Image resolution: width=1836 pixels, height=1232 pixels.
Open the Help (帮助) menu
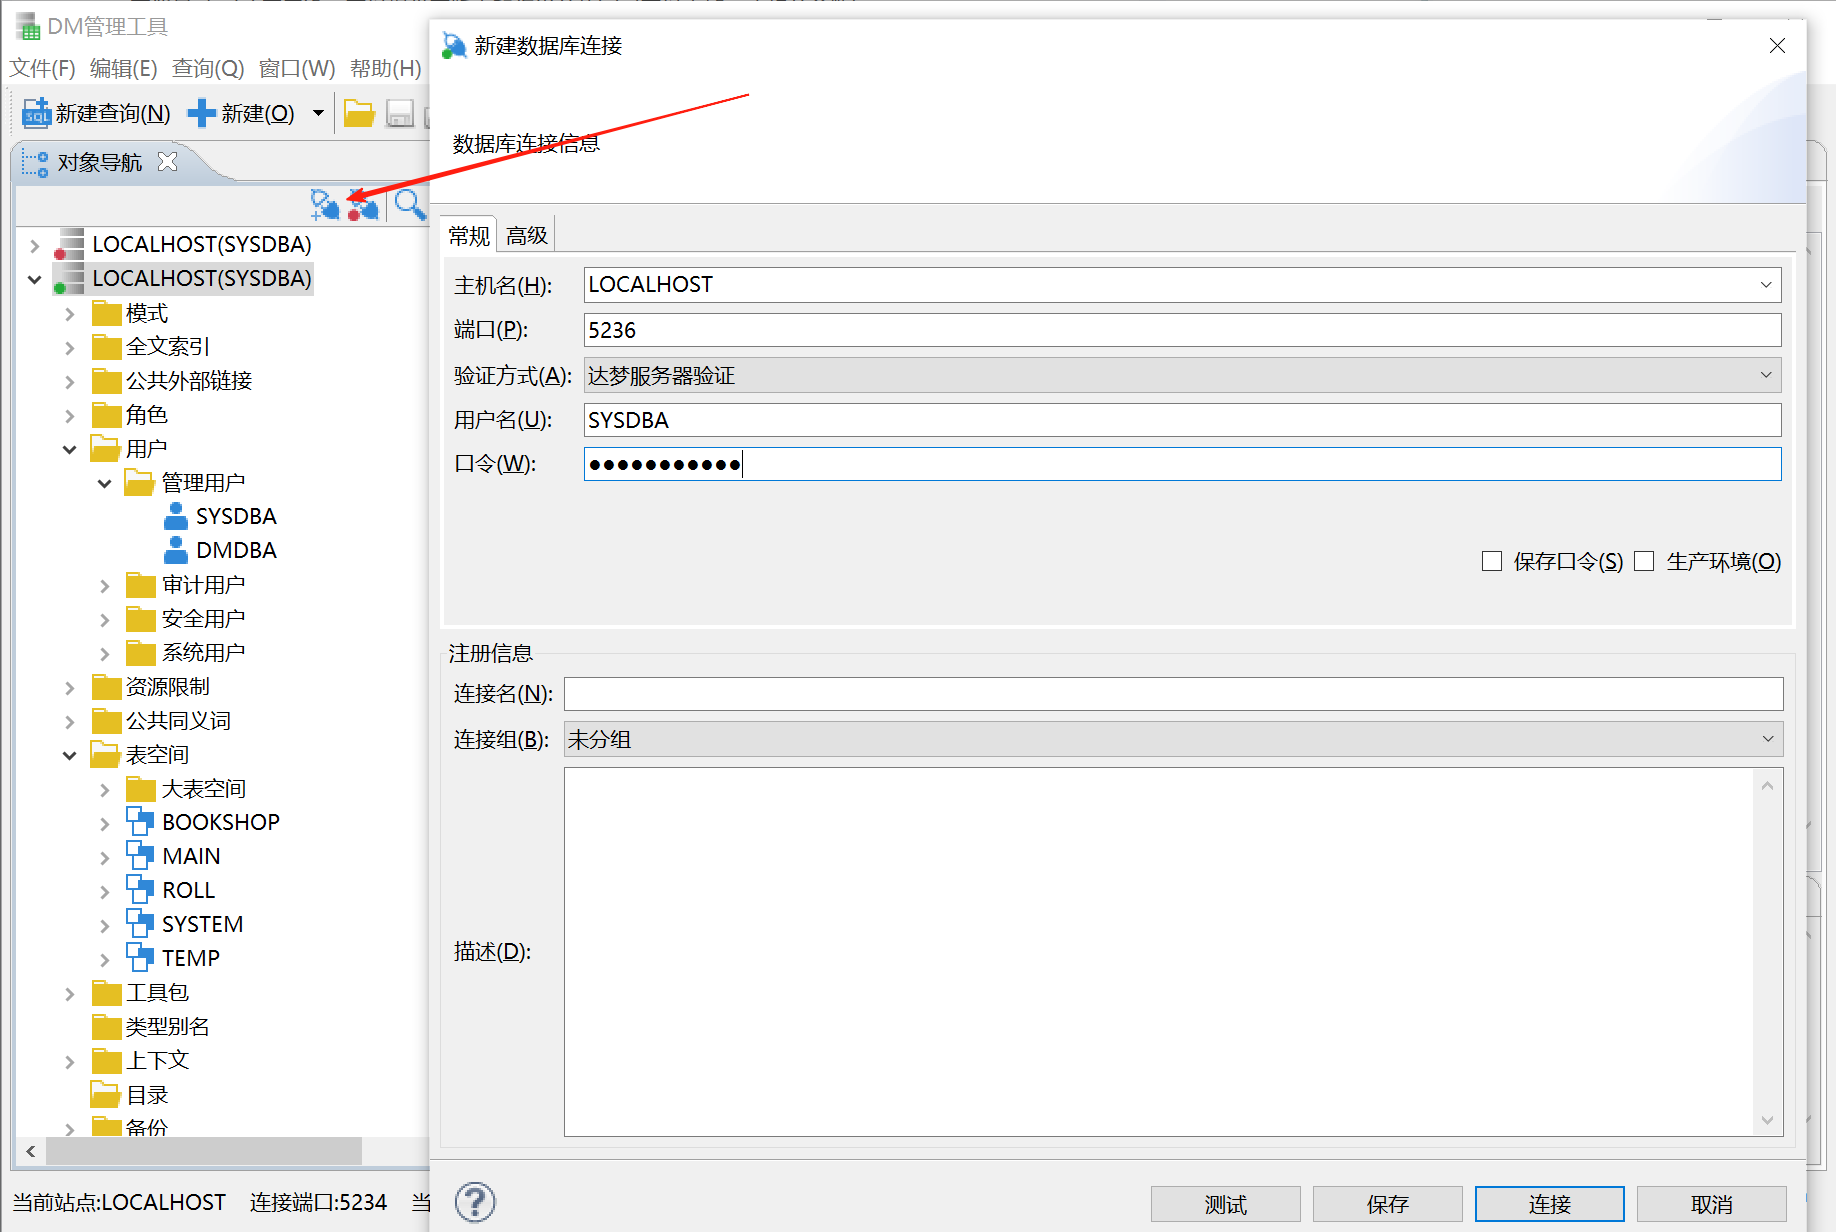[x=385, y=68]
